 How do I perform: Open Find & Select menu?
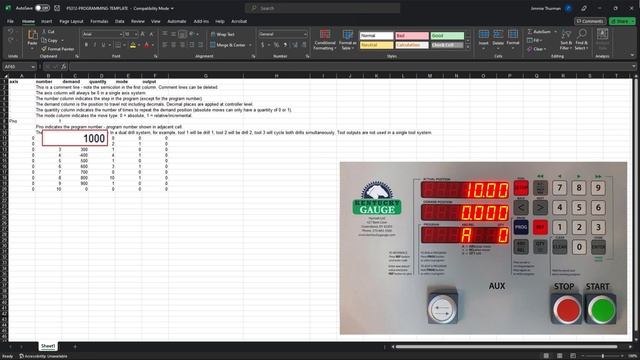point(582,40)
